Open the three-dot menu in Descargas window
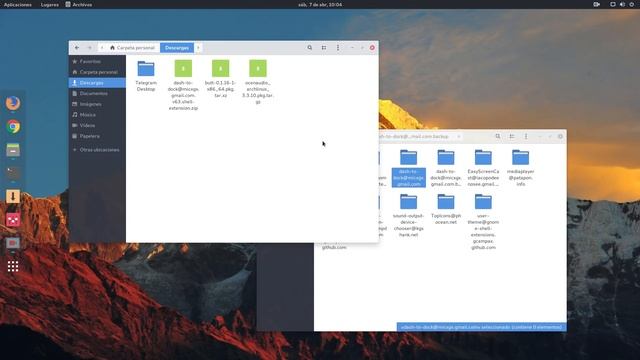640x360 pixels. [338, 48]
